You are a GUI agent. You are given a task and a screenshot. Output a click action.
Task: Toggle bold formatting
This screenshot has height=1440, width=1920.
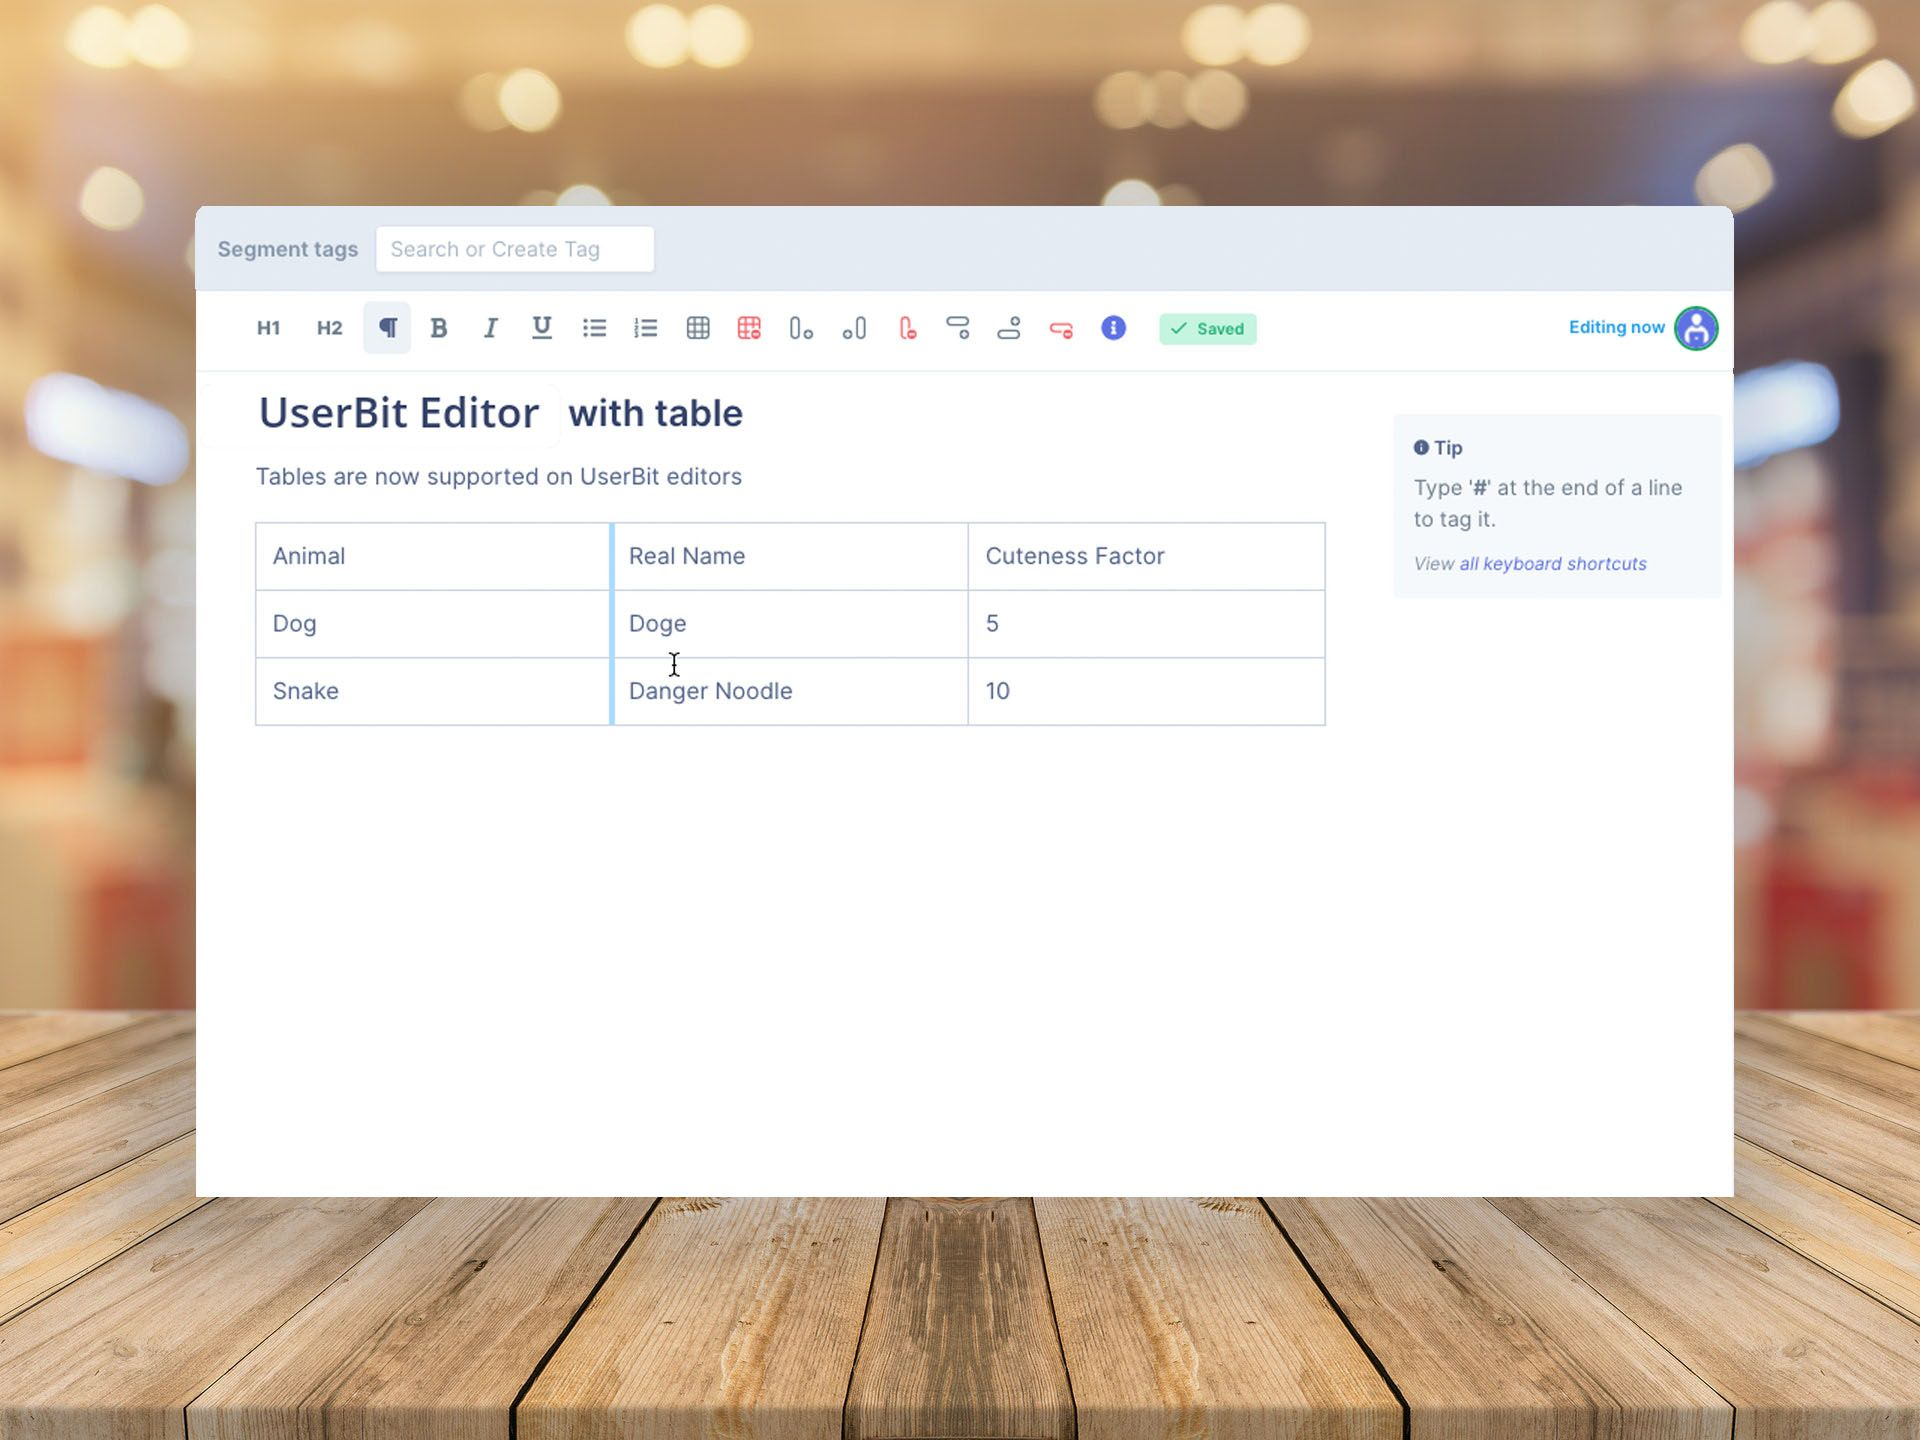coord(438,328)
